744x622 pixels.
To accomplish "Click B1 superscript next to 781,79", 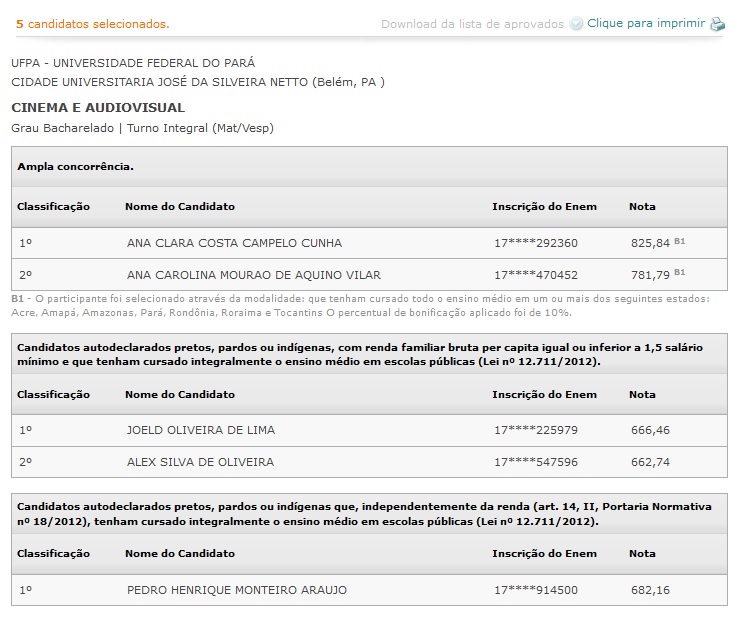I will point(679,272).
